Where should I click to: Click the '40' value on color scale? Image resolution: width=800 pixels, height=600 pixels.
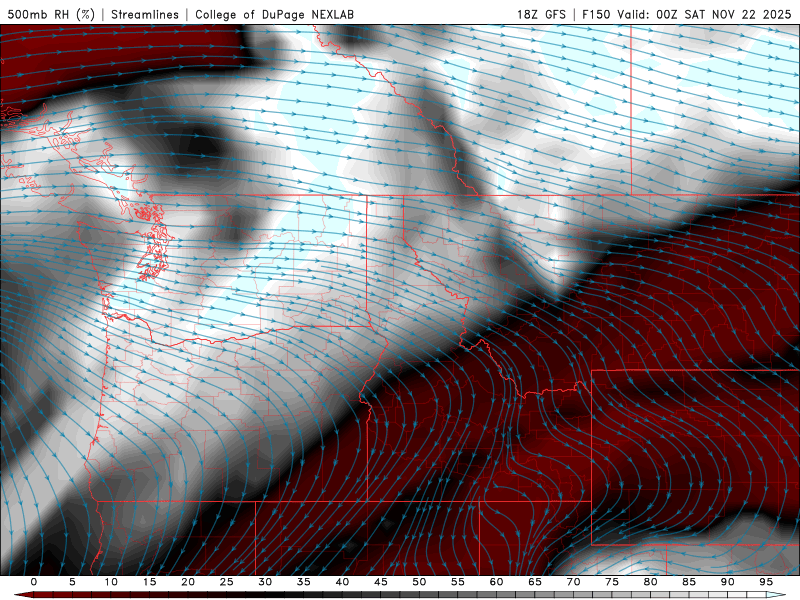coord(342,582)
